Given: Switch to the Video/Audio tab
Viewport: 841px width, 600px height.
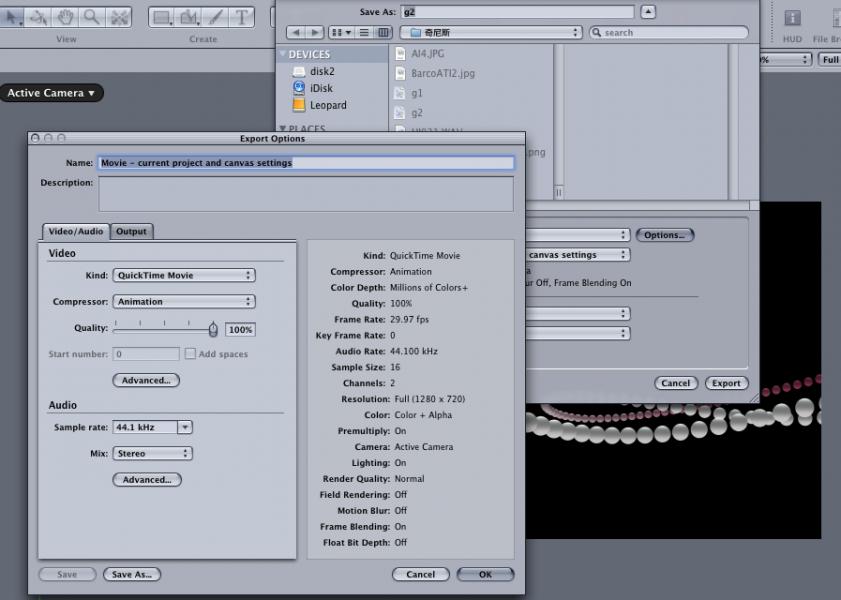Looking at the screenshot, I should click(x=76, y=231).
